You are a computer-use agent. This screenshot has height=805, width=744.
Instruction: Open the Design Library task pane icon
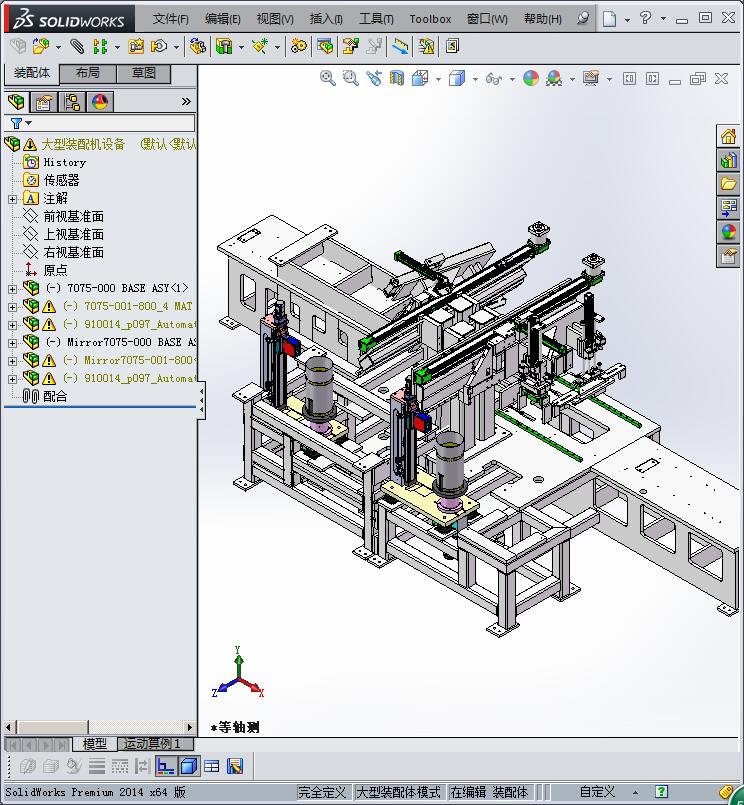[728, 160]
